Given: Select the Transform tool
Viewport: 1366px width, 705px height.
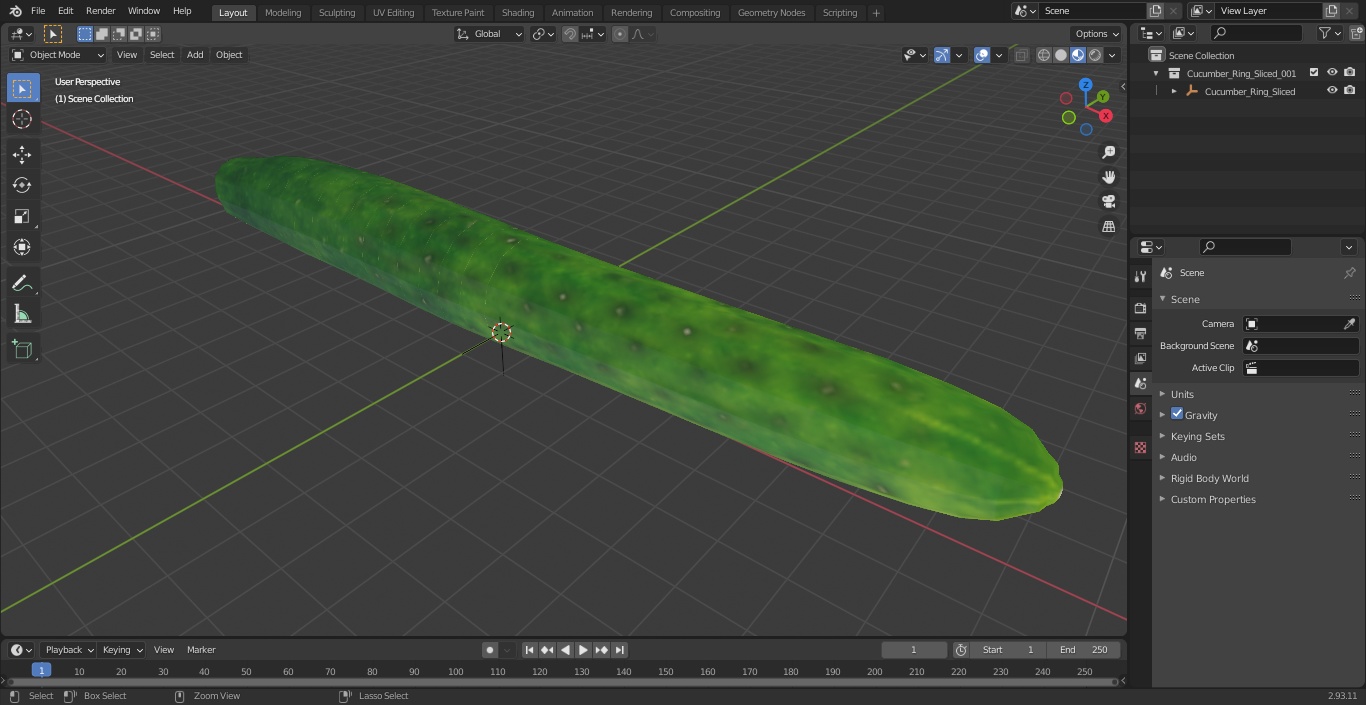Looking at the screenshot, I should pyautogui.click(x=22, y=247).
